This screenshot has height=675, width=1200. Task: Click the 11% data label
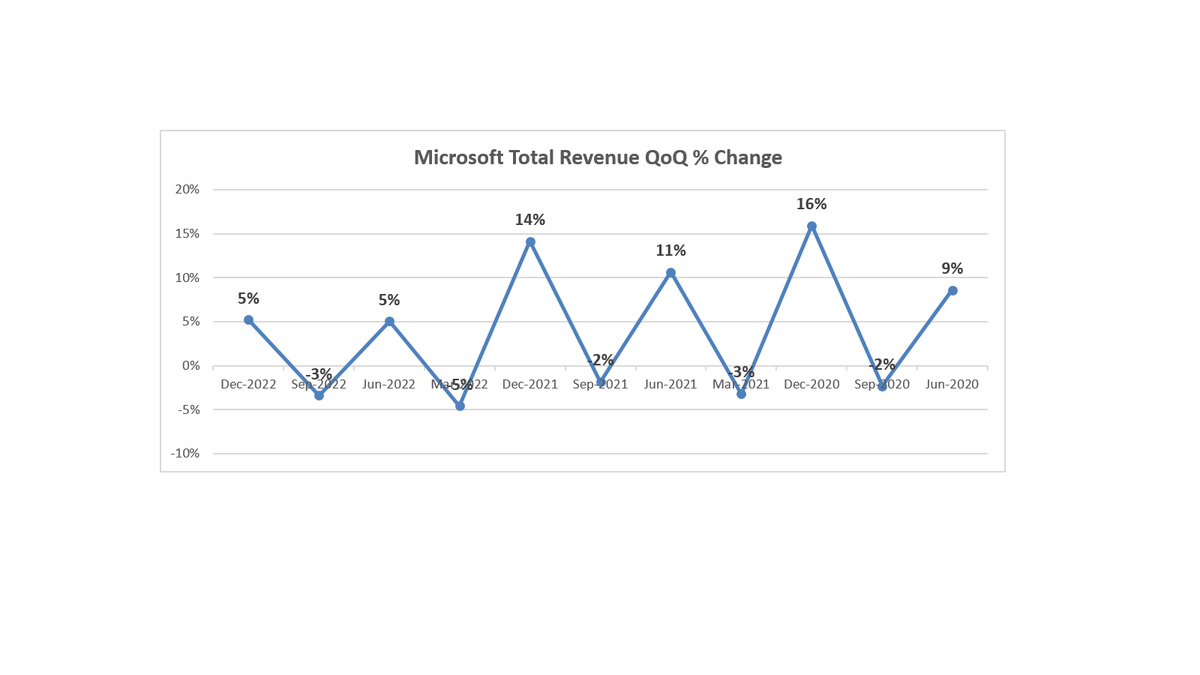coord(671,251)
